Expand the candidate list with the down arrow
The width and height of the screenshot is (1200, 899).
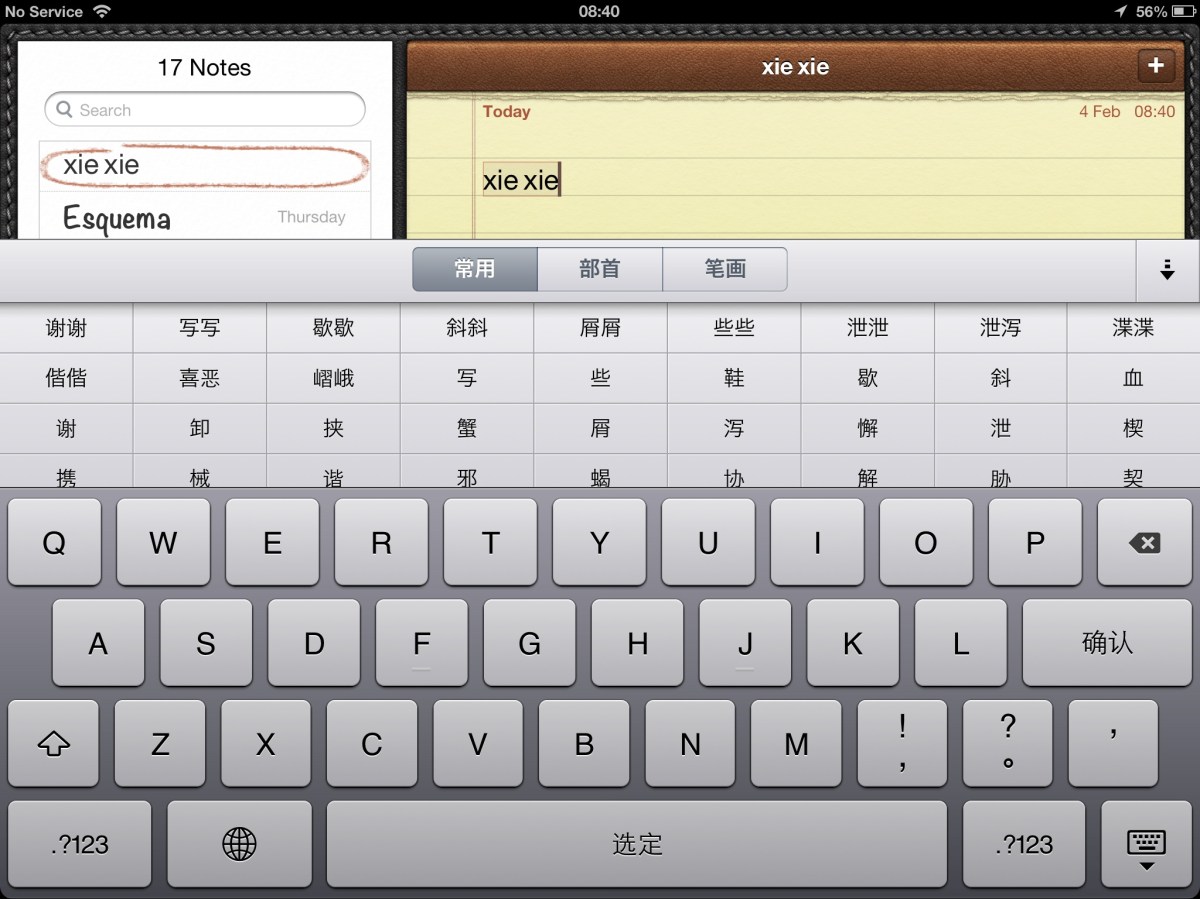(x=1167, y=270)
